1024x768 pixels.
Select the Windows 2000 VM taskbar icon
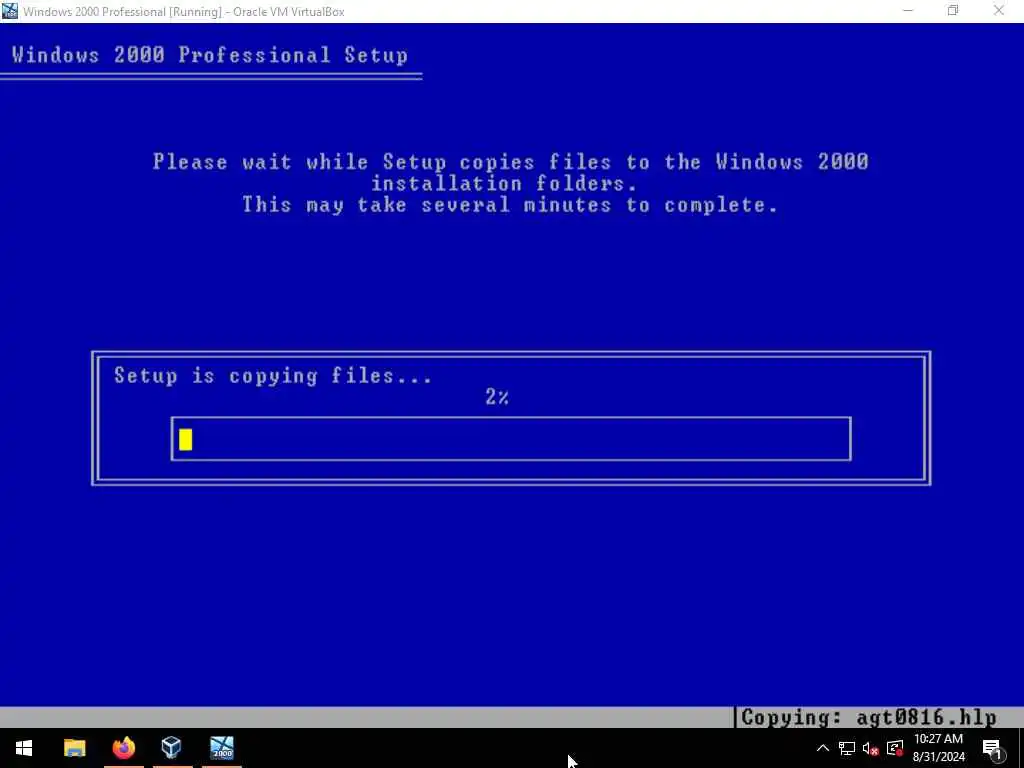tap(222, 748)
